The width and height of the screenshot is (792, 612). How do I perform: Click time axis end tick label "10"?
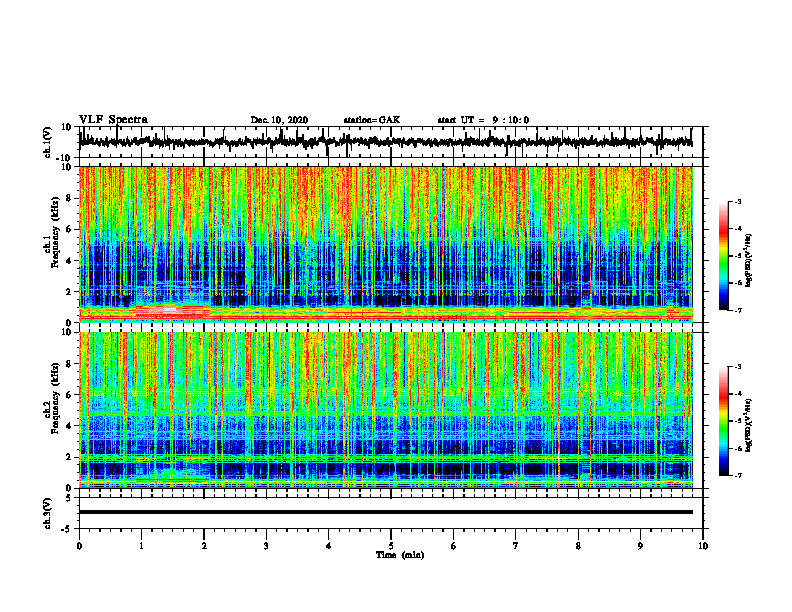[x=703, y=546]
